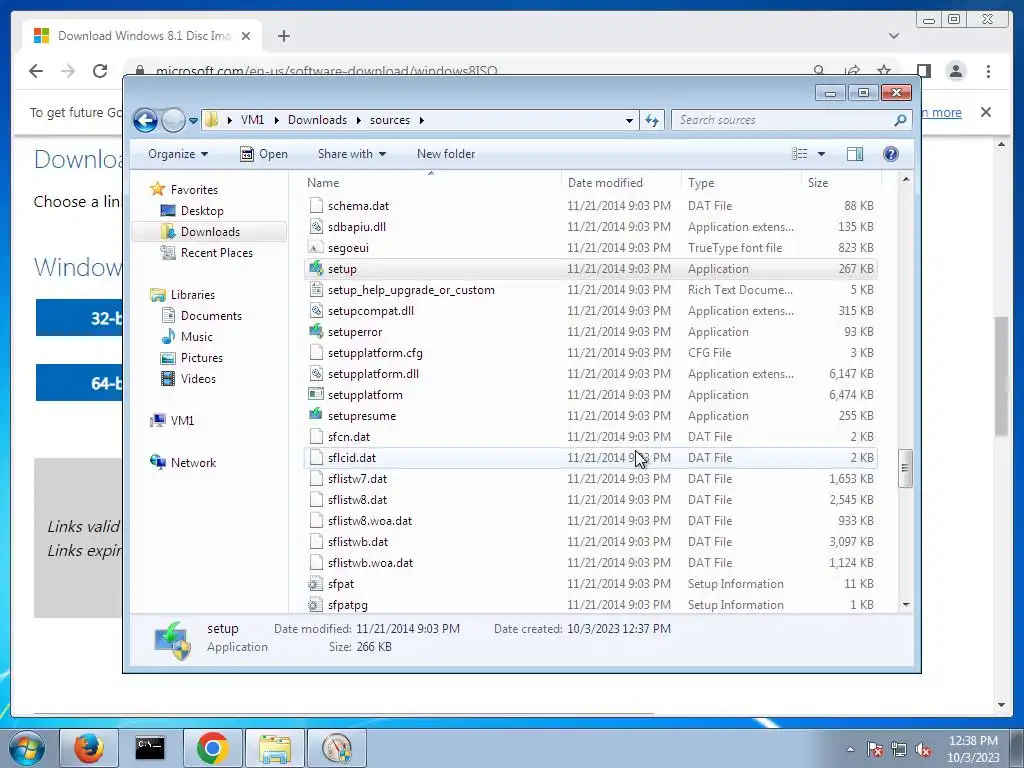The image size is (1024, 768).
Task: Go back using Explorer's blue back arrow
Action: (x=145, y=120)
